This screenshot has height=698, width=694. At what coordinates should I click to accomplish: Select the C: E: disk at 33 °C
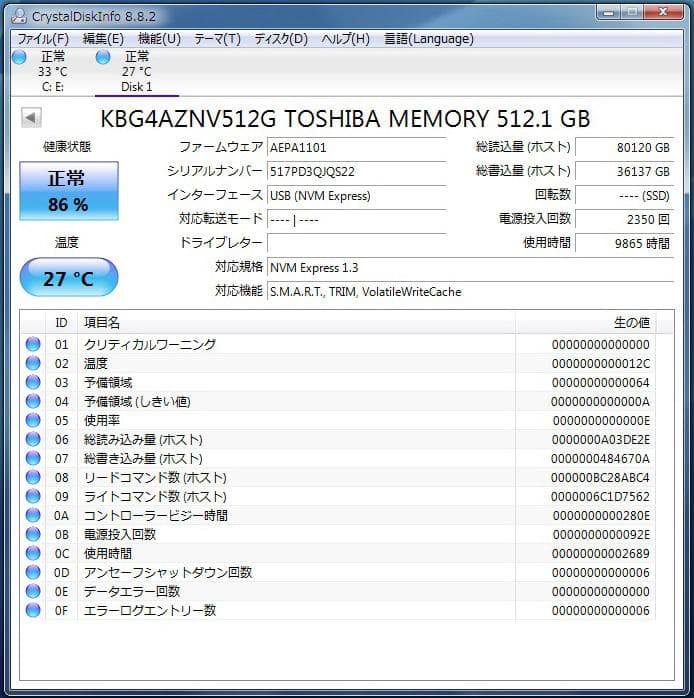pos(52,72)
